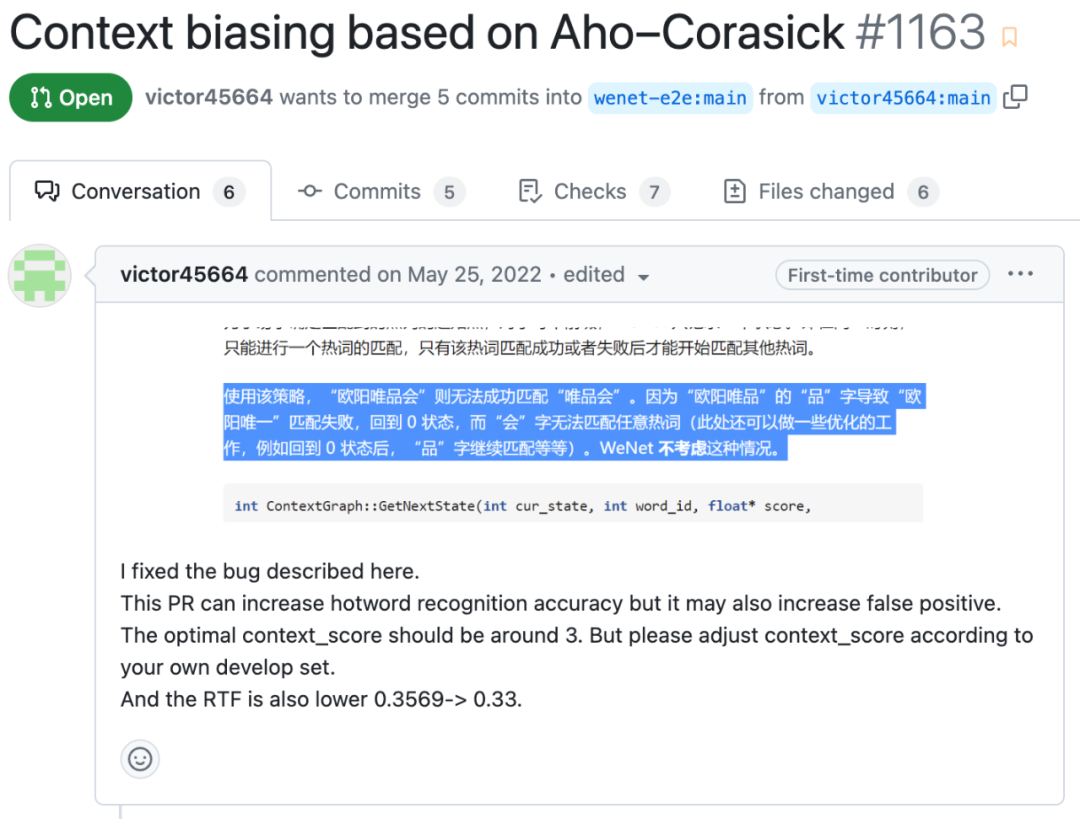Click the Commits tab commit icon
The height and width of the screenshot is (819, 1080).
coord(310,191)
